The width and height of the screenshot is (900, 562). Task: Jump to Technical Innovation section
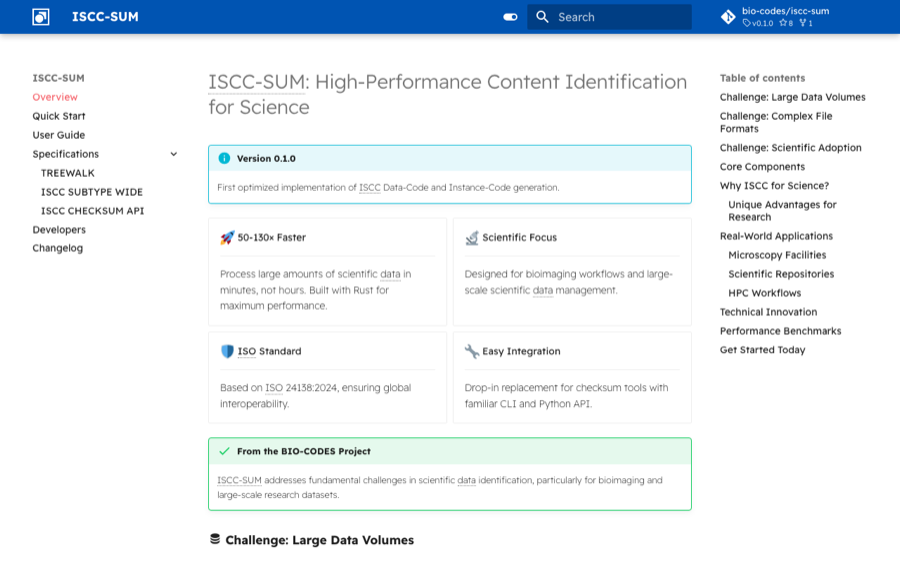(x=769, y=312)
